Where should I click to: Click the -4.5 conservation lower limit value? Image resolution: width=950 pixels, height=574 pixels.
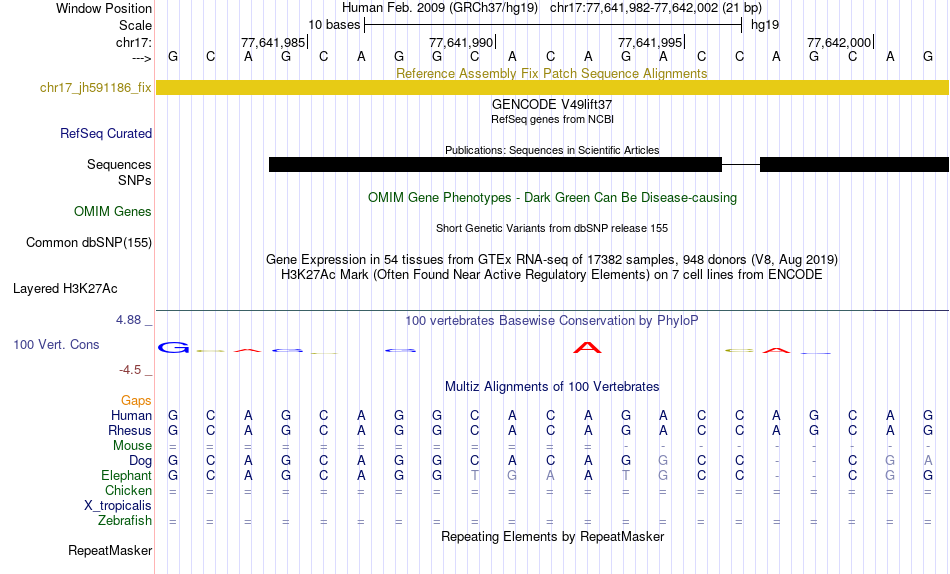click(130, 370)
